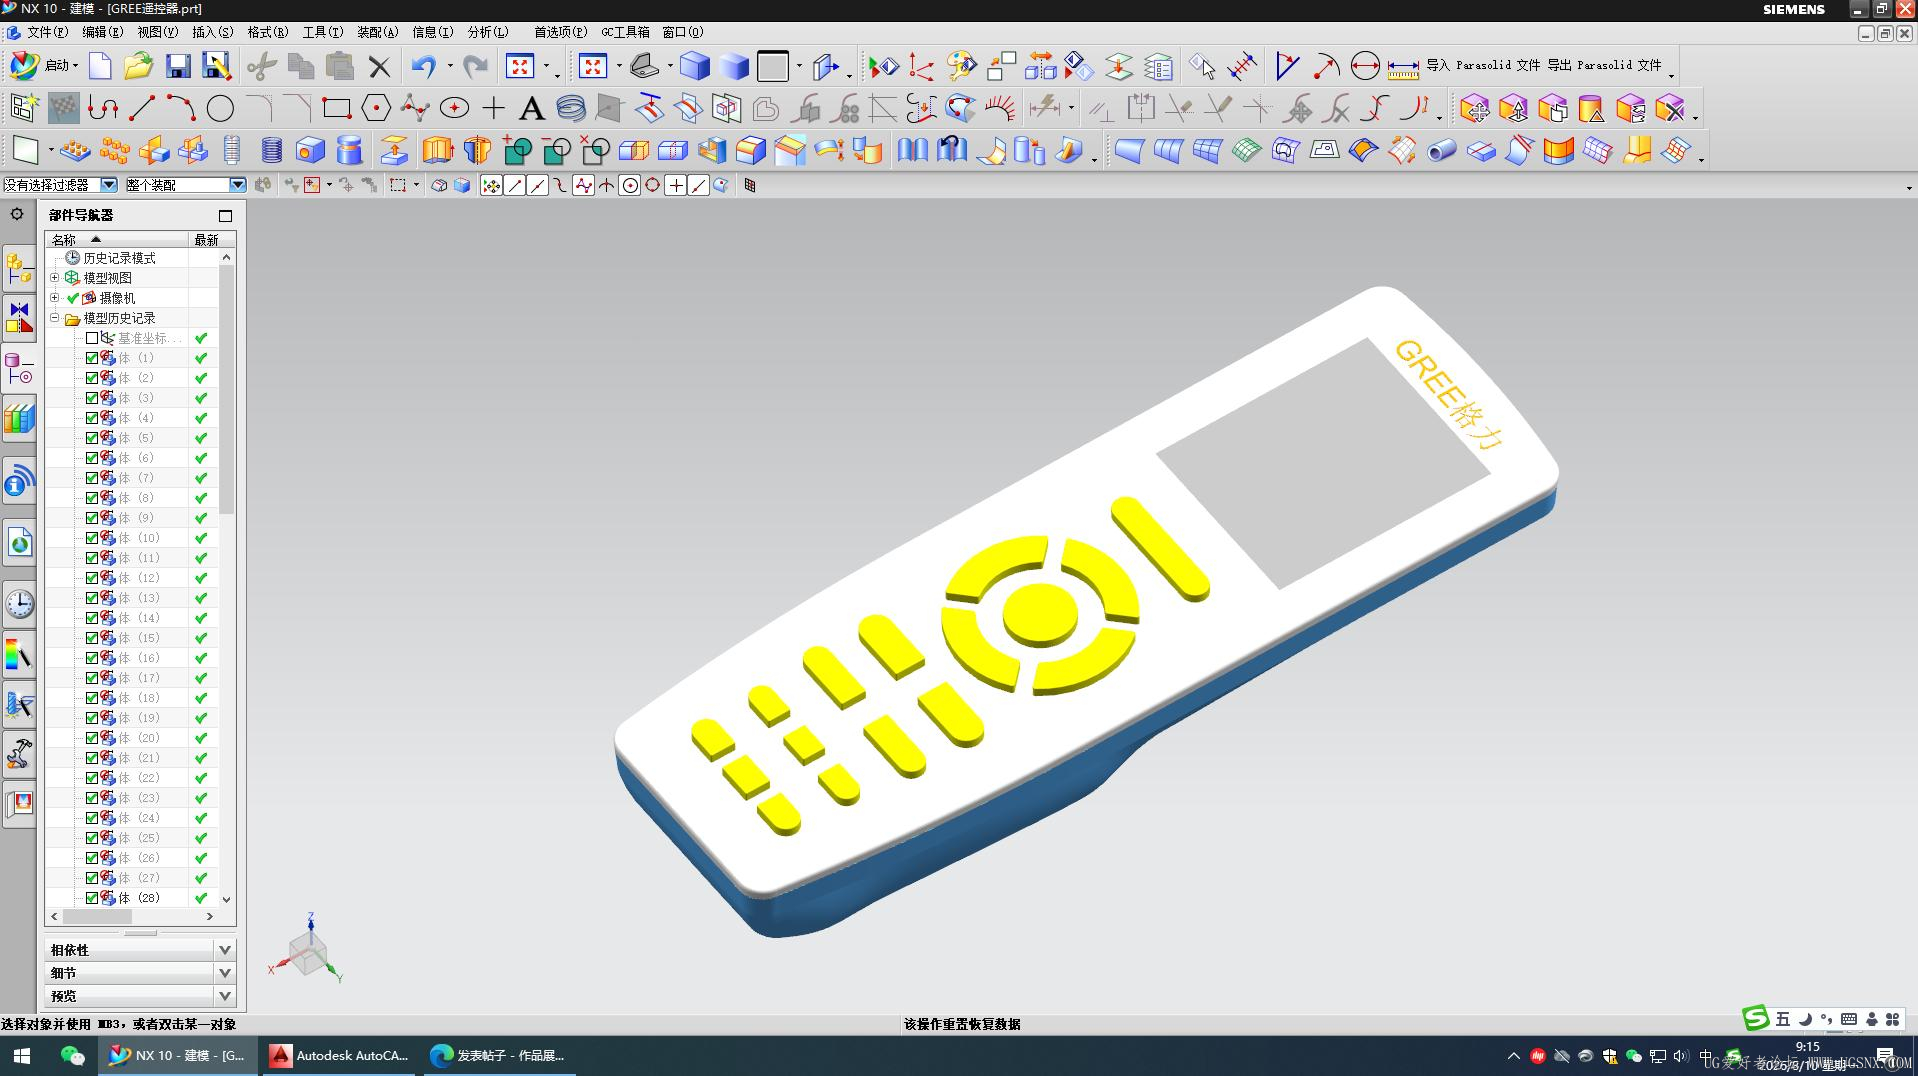Image resolution: width=1918 pixels, height=1076 pixels.
Task: Click the Subtract boolean icon
Action: (x=556, y=150)
